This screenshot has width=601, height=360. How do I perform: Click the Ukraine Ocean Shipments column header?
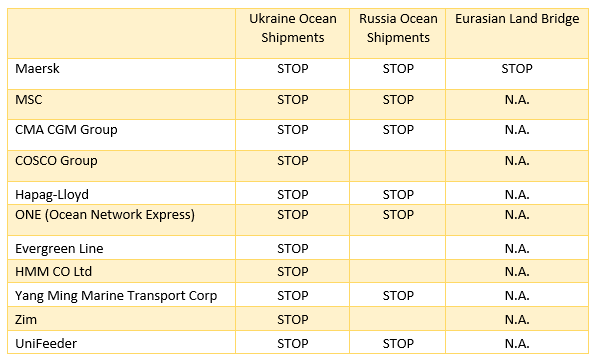coord(292,33)
